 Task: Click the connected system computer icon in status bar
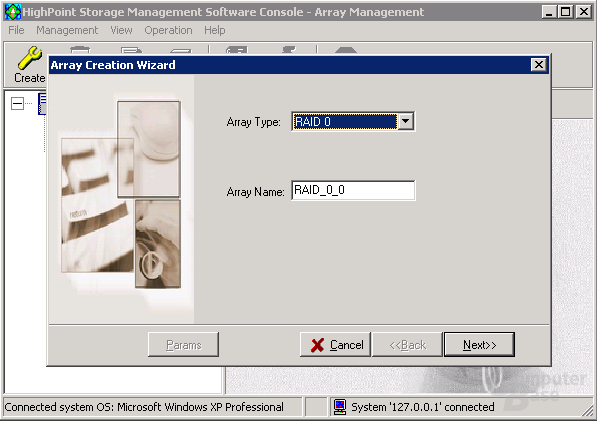click(340, 407)
